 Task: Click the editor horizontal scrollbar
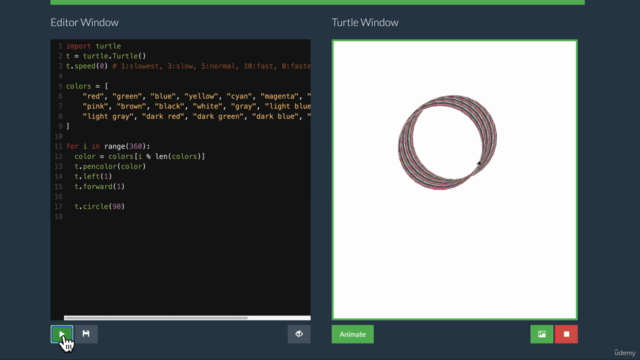tap(156, 318)
